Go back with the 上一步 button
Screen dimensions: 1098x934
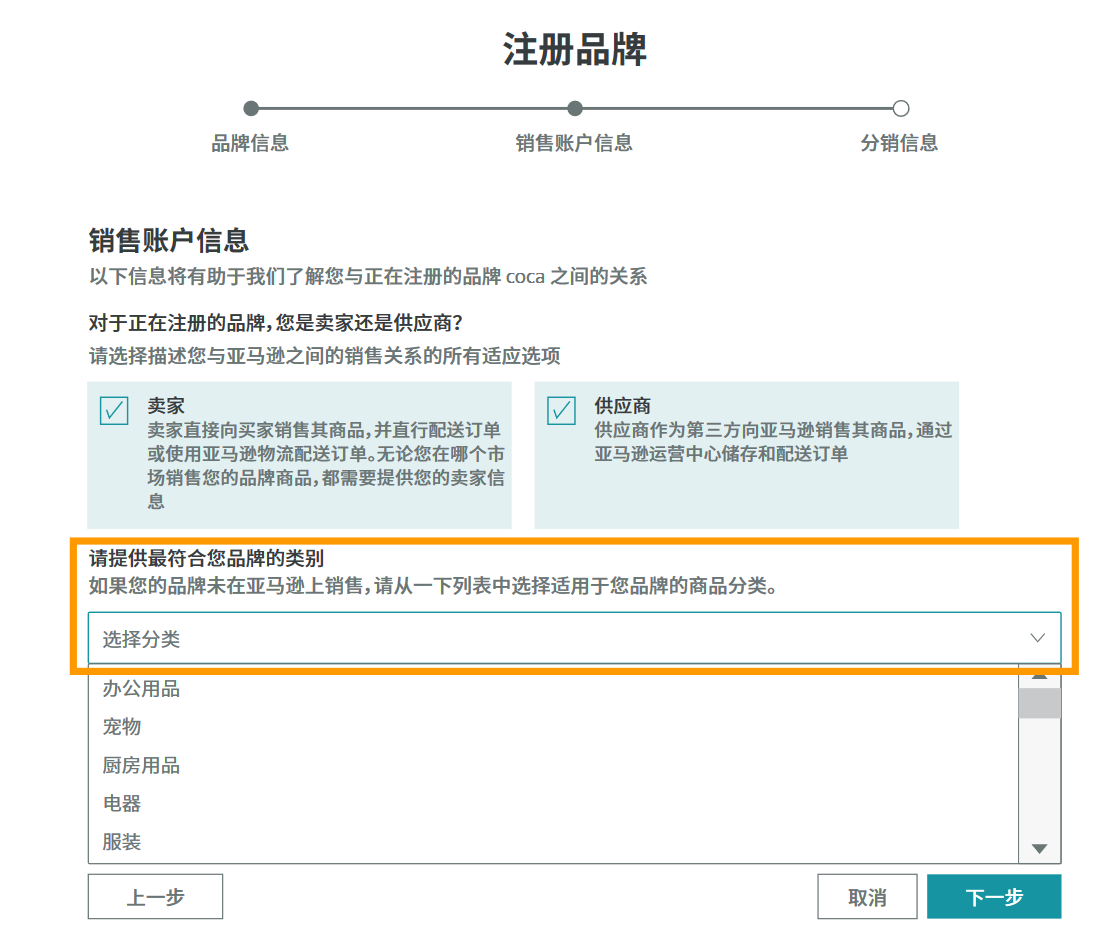pos(155,896)
